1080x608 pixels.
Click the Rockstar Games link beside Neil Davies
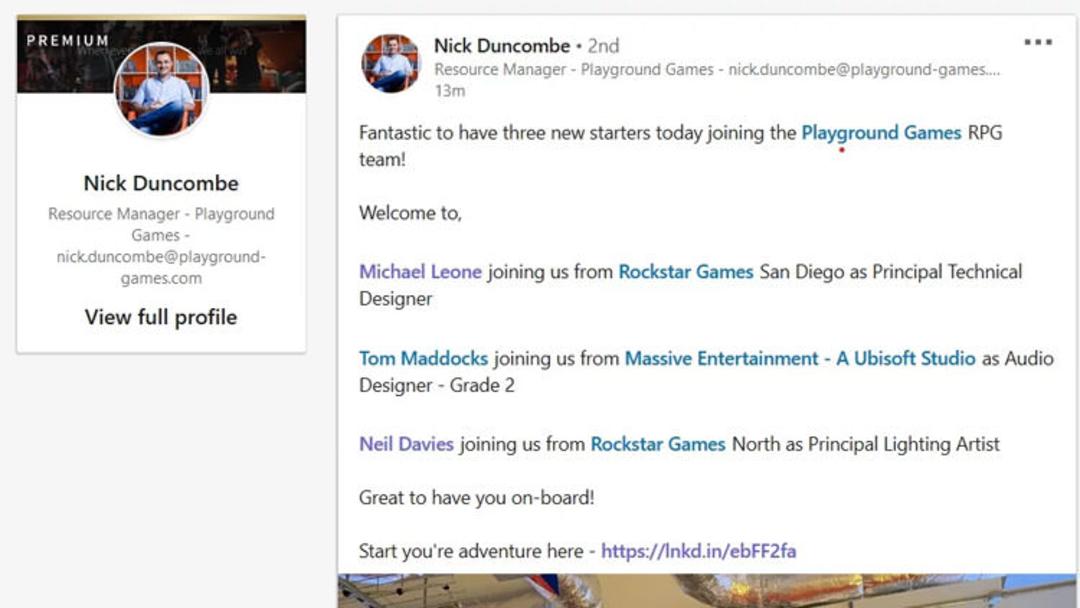tap(658, 444)
